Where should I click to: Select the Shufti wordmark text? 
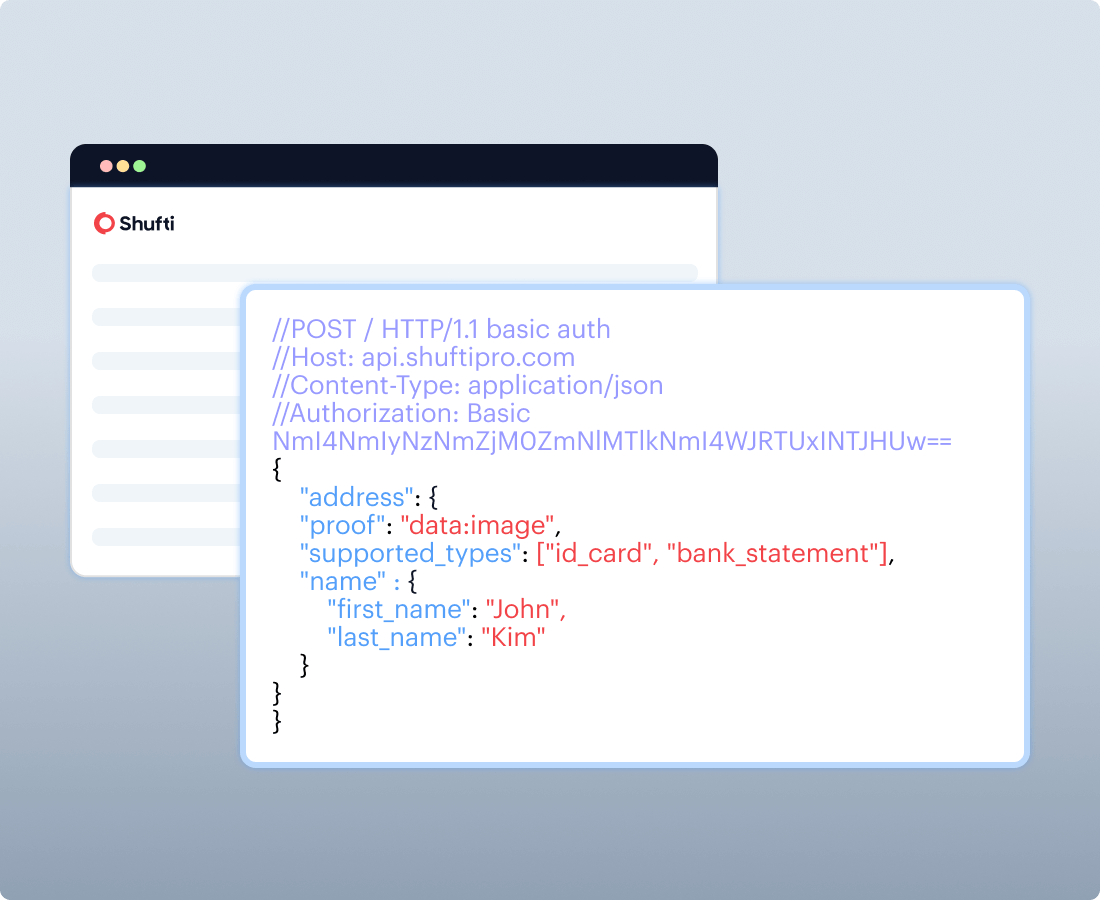147,223
